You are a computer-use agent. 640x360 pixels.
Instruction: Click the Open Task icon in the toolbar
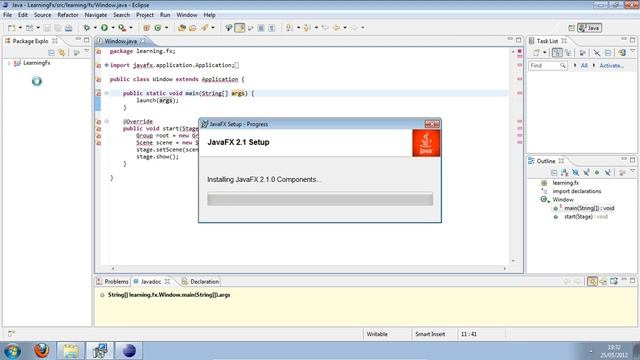tap(193, 28)
